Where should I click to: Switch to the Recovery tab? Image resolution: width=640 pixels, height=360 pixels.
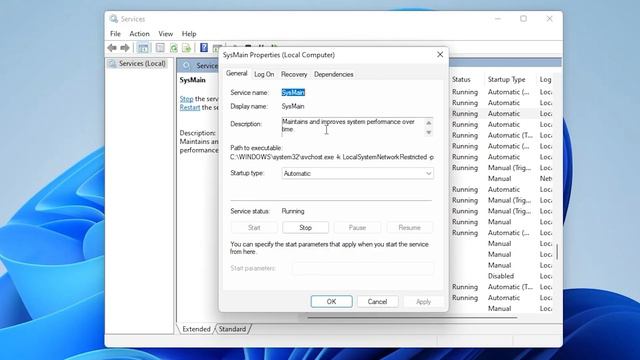pyautogui.click(x=294, y=74)
